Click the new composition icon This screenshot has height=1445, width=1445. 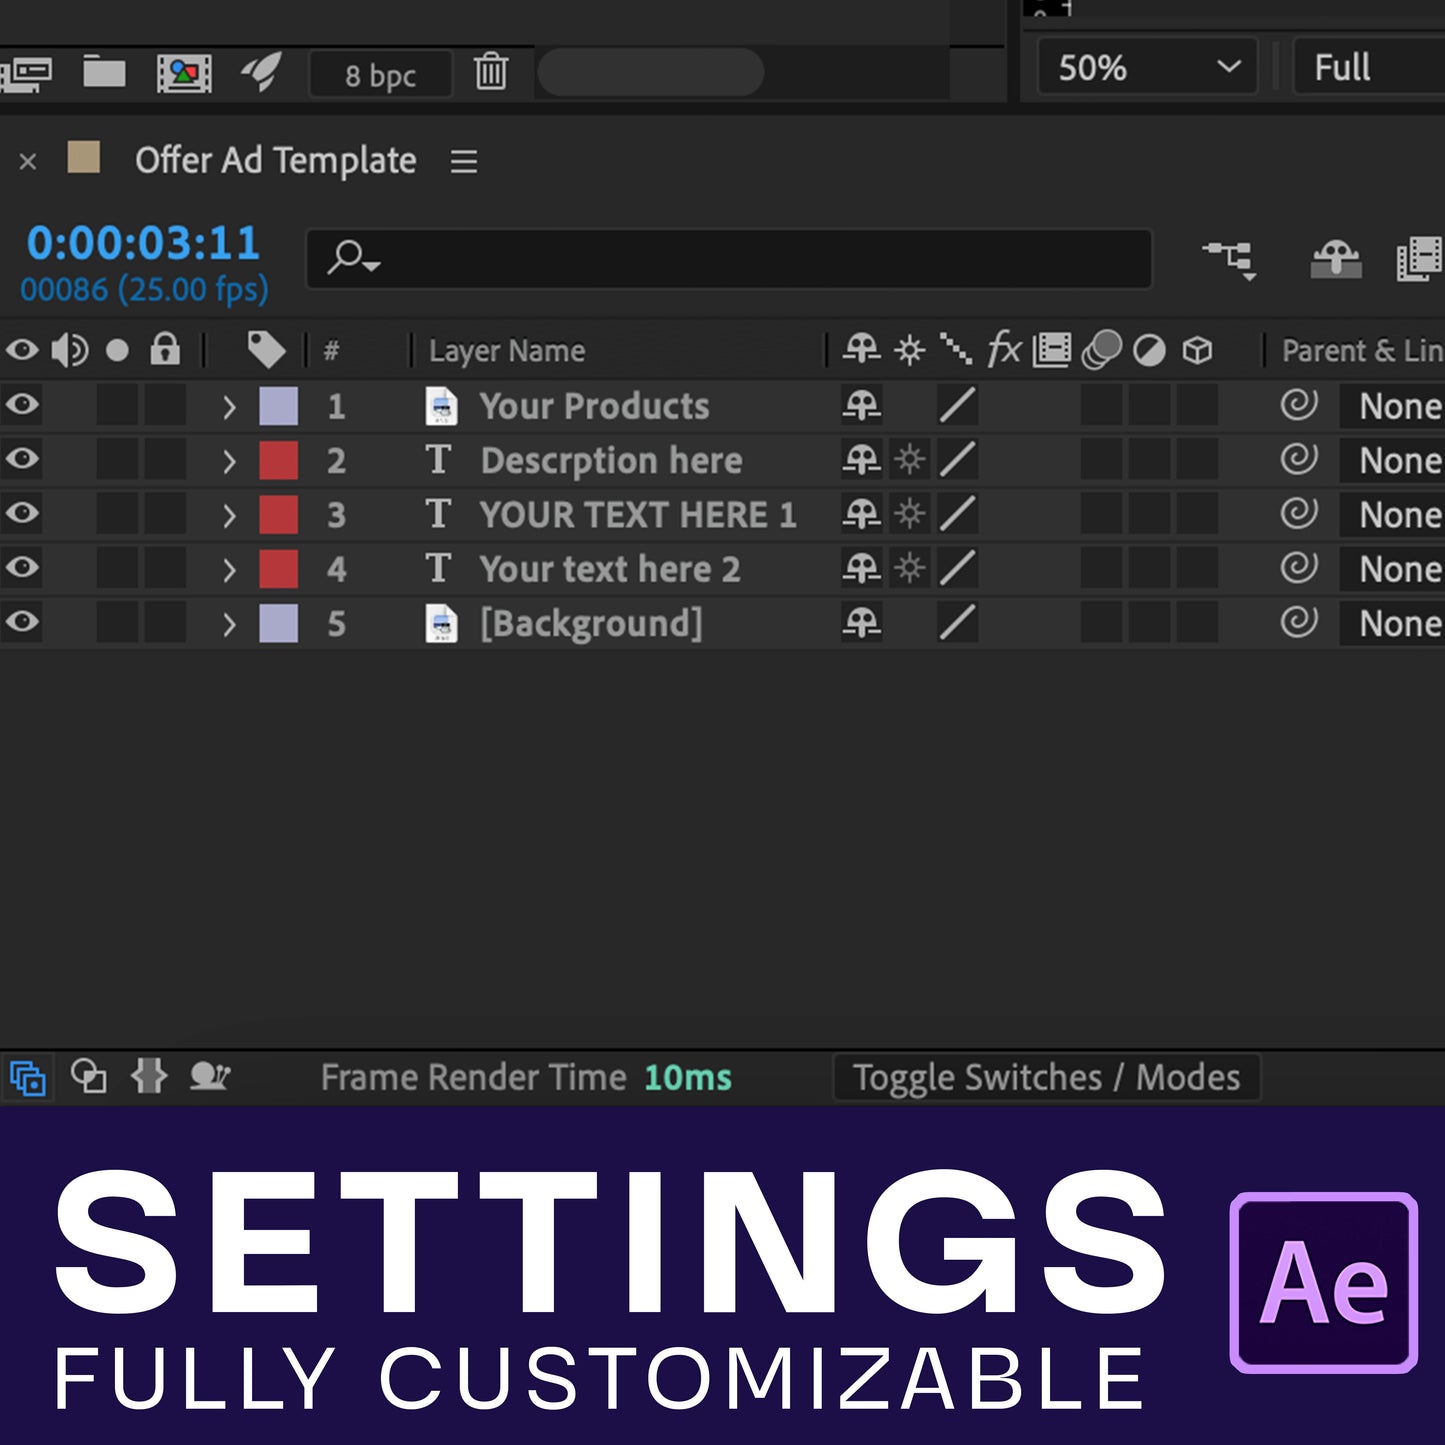pos(184,73)
